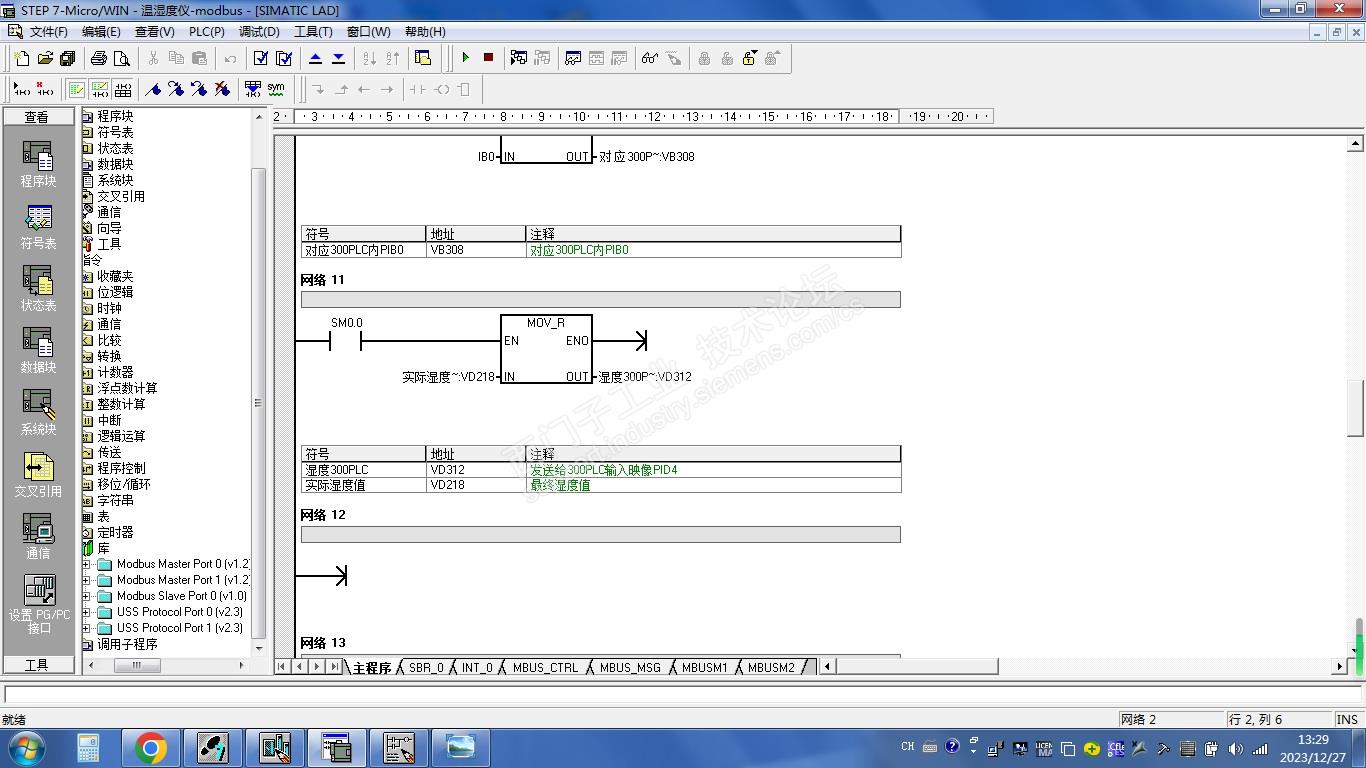Insert a network with the toolbar icon

[x=20, y=89]
